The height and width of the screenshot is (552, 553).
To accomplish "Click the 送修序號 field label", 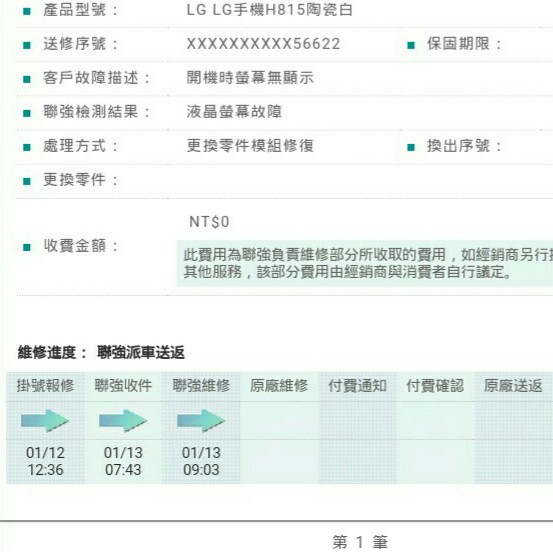I will [80, 44].
